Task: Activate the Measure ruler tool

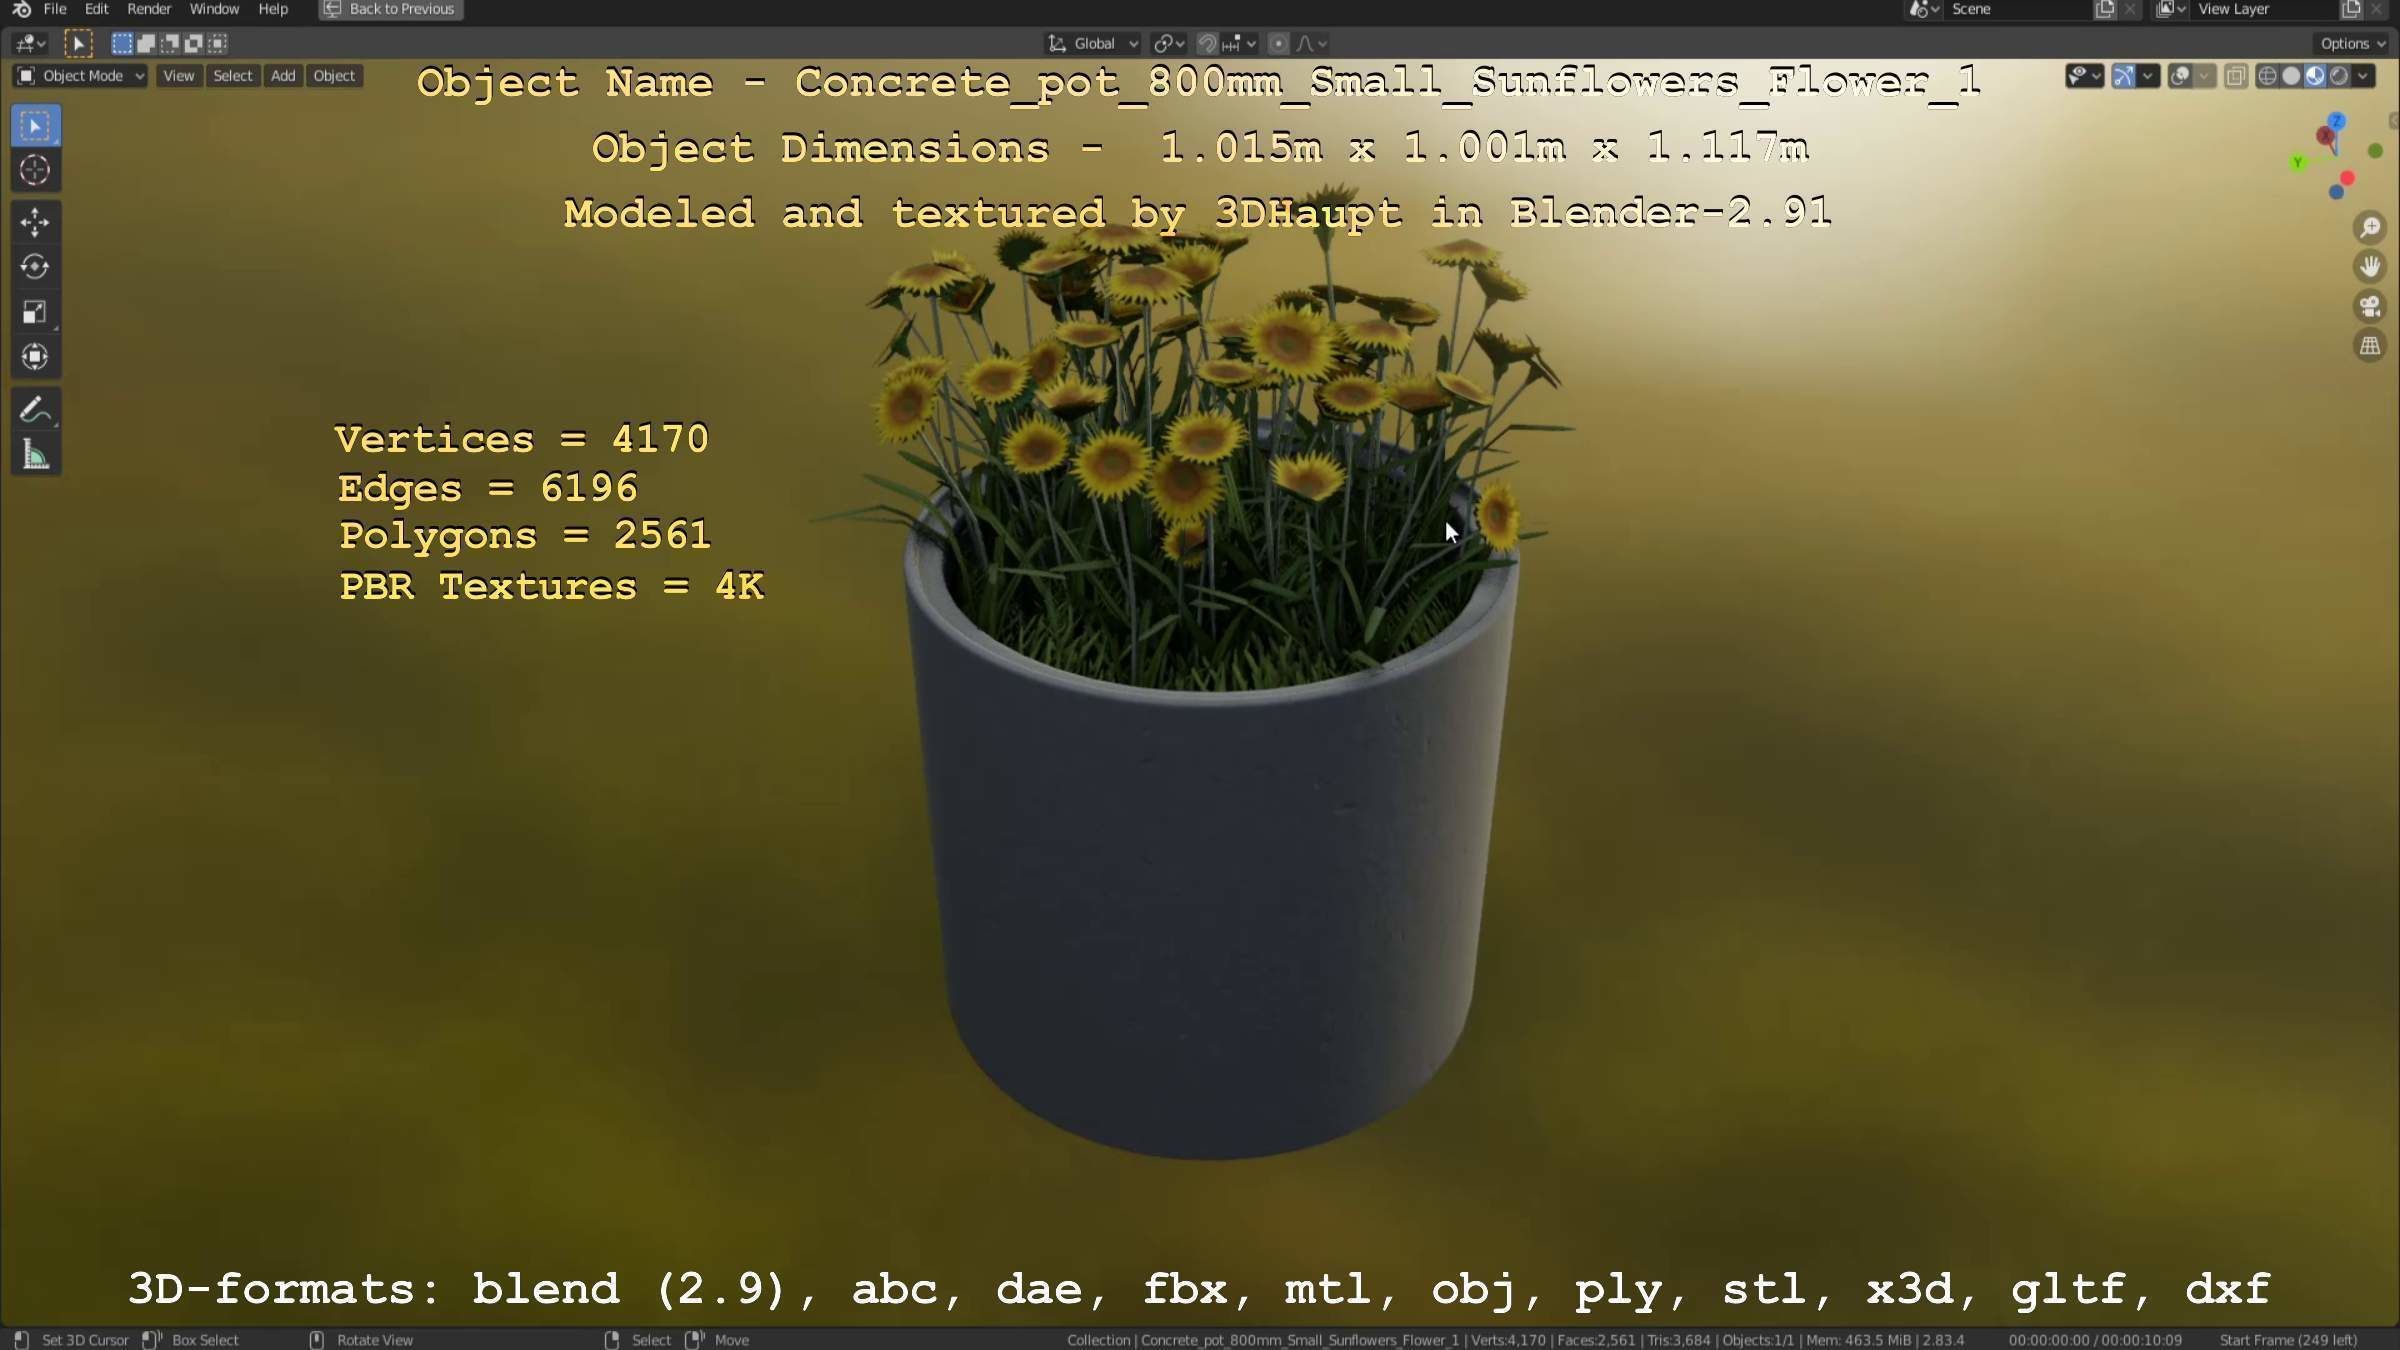Action: coord(35,455)
